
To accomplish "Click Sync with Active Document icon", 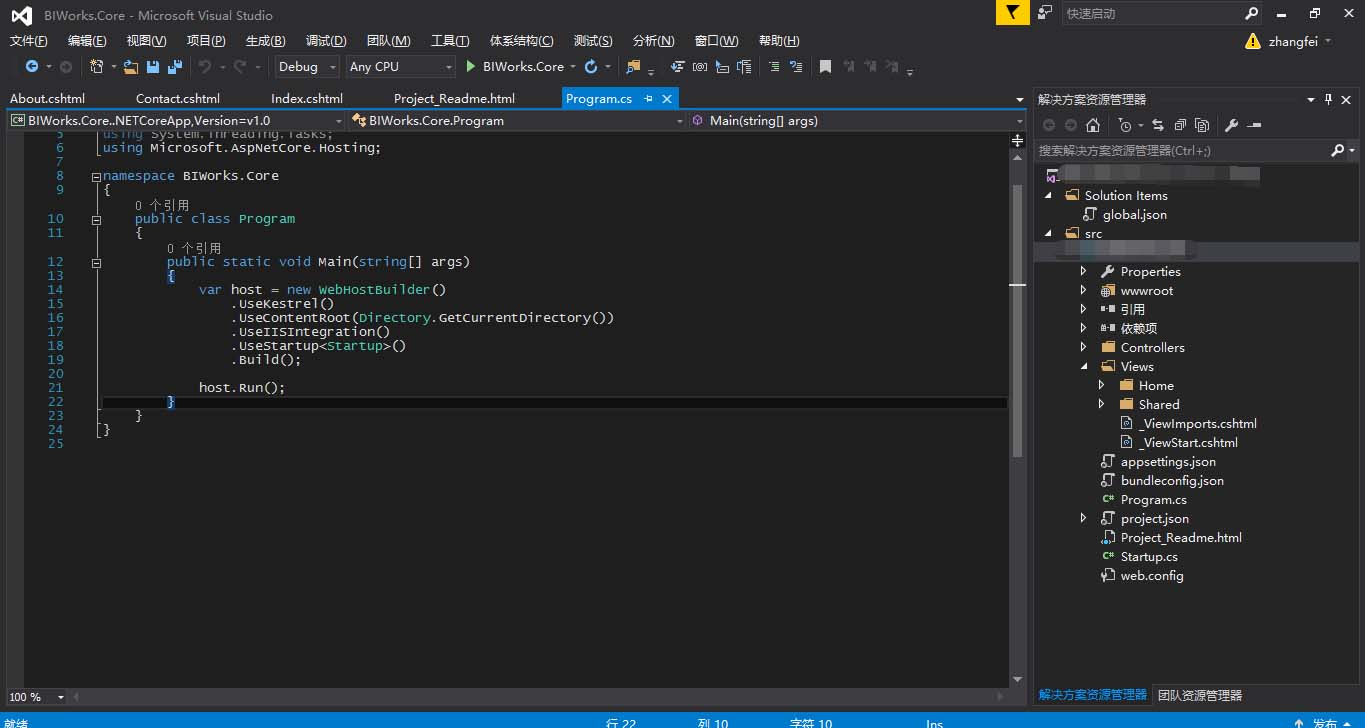I will [x=1158, y=125].
